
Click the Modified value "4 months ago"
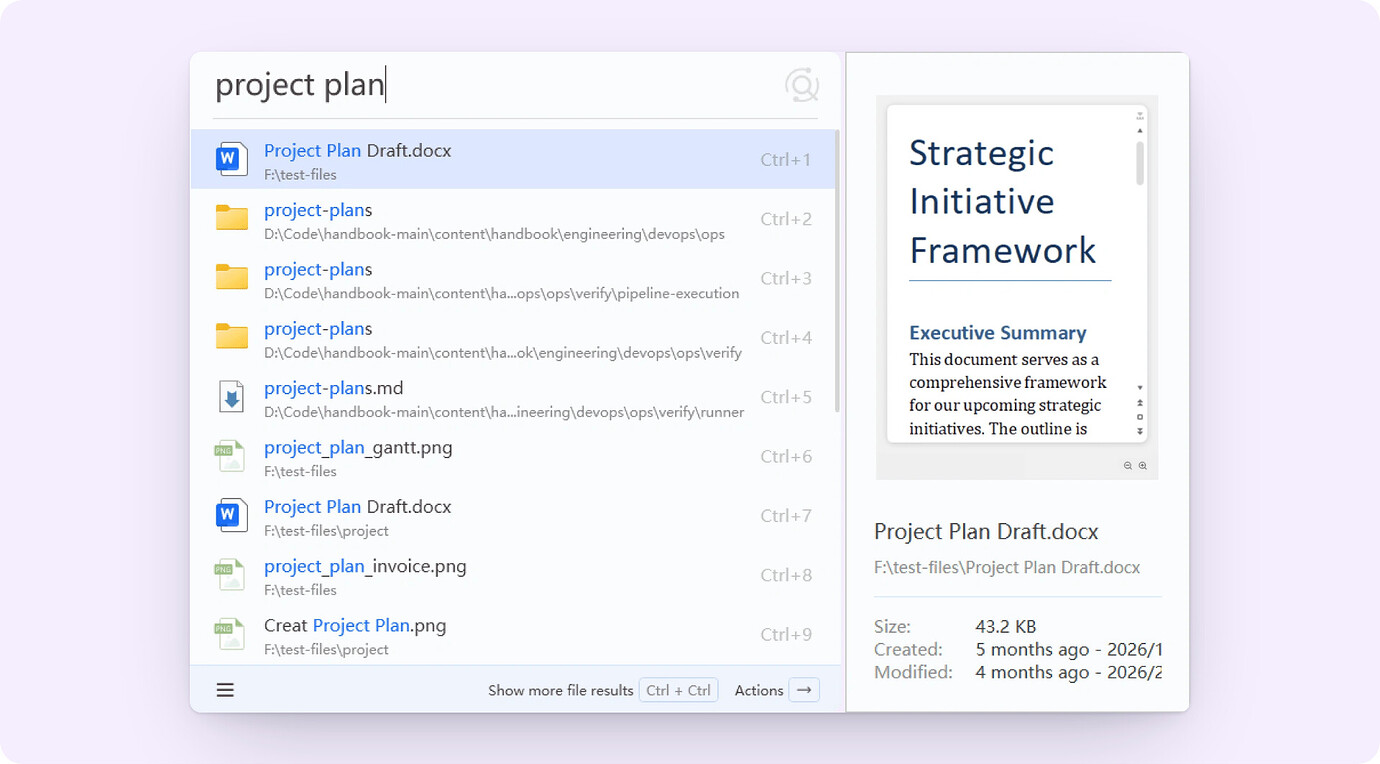[1032, 673]
